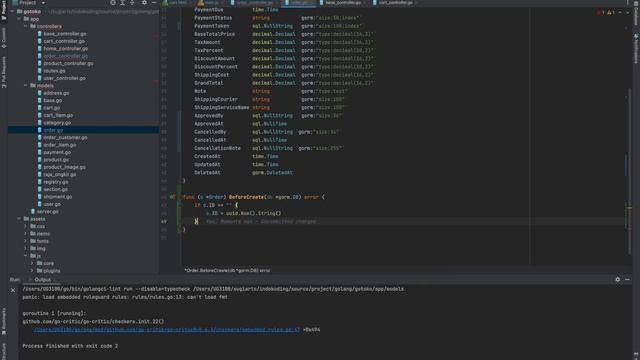Click the blue file path link in output

pyautogui.click(x=167, y=329)
